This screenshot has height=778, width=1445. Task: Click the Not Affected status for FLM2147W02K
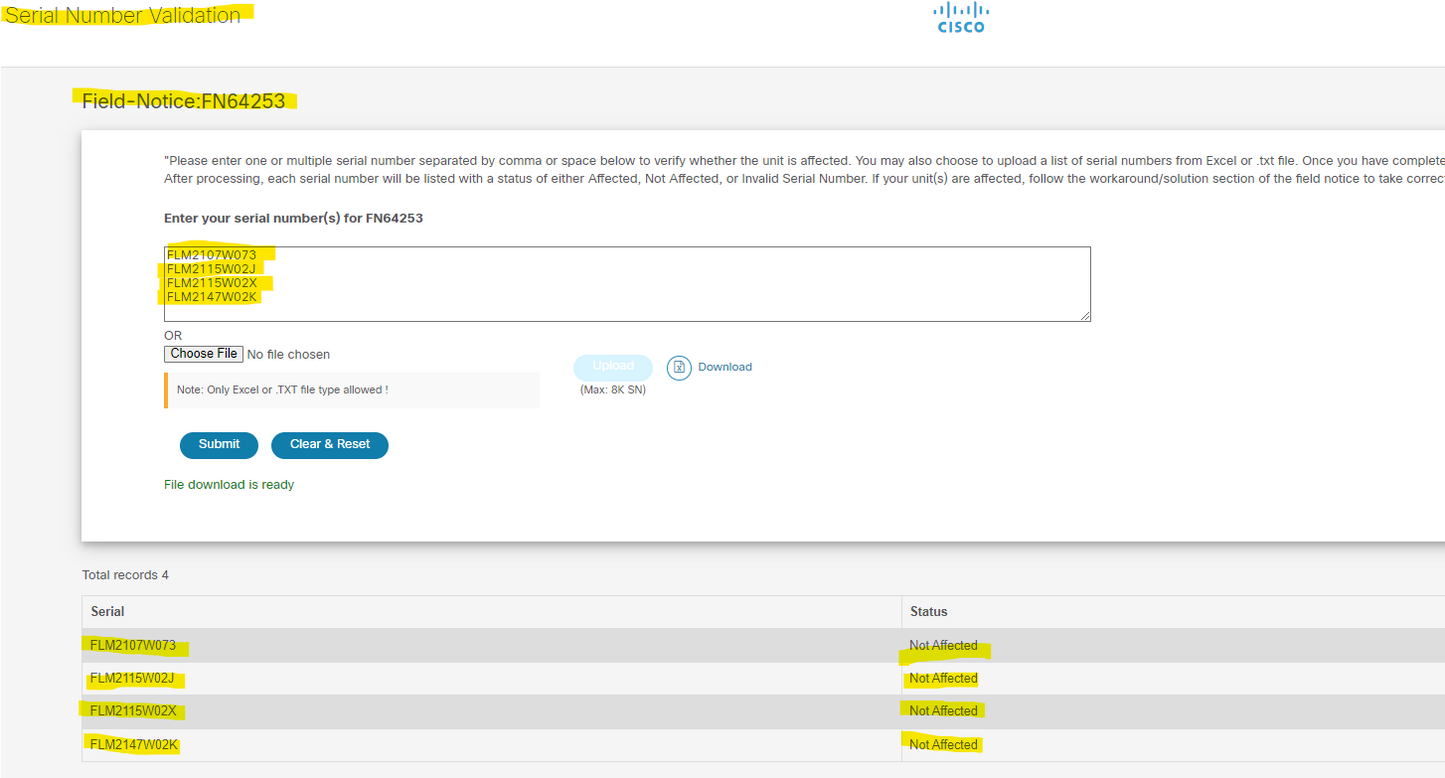click(943, 745)
